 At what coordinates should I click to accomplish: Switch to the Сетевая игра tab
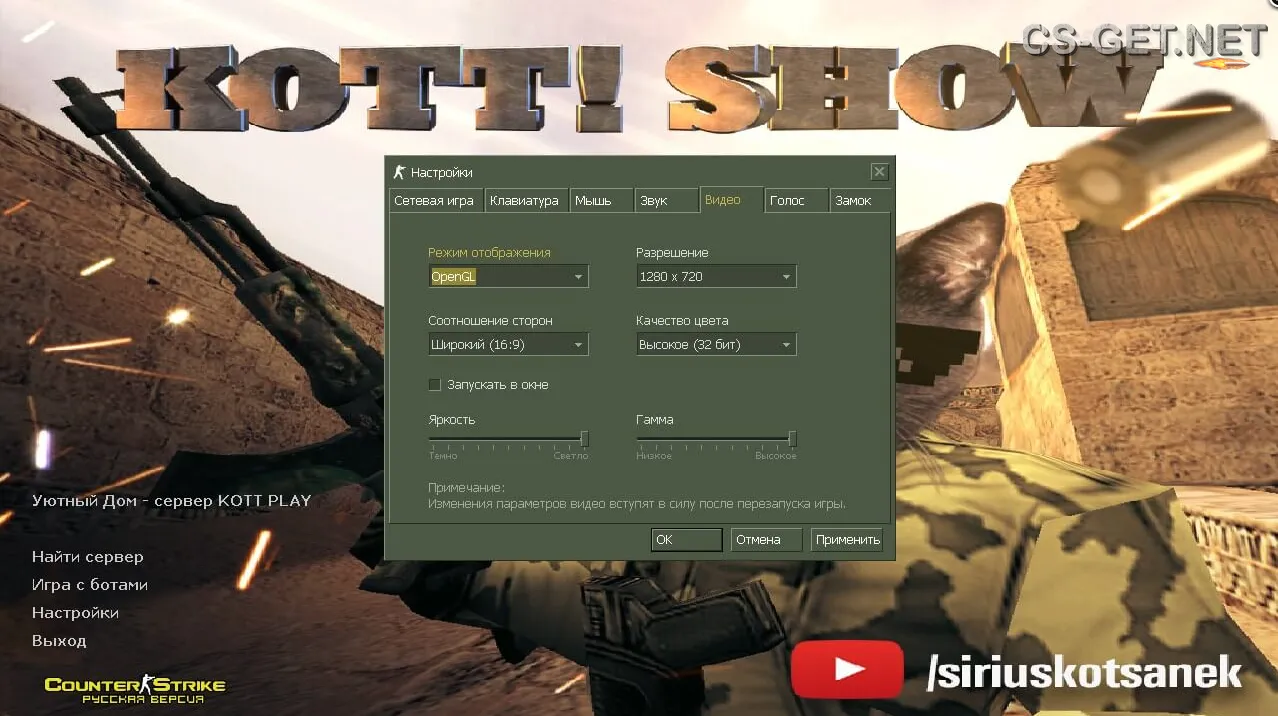[x=434, y=200]
